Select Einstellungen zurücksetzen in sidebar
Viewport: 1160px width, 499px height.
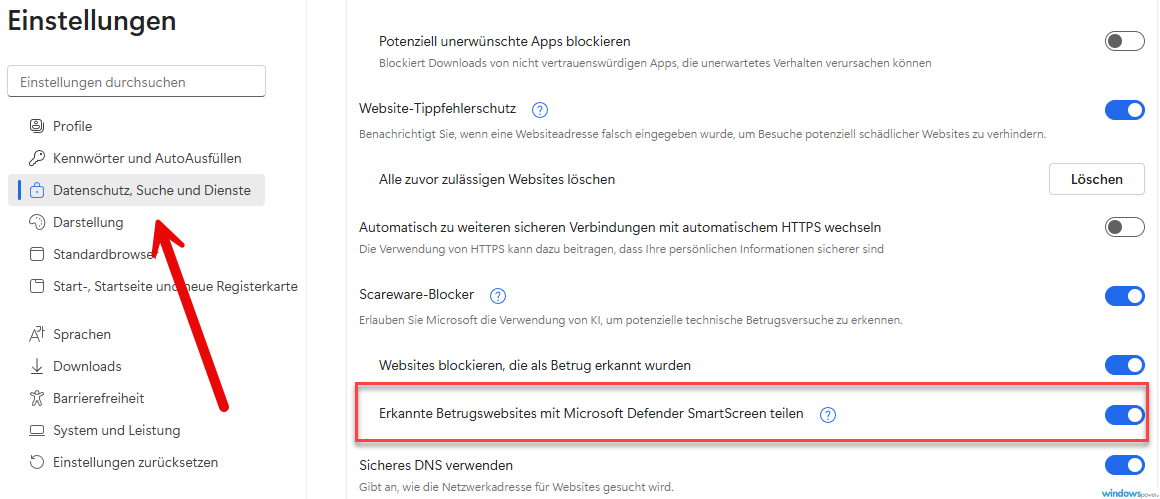pyautogui.click(x=135, y=462)
